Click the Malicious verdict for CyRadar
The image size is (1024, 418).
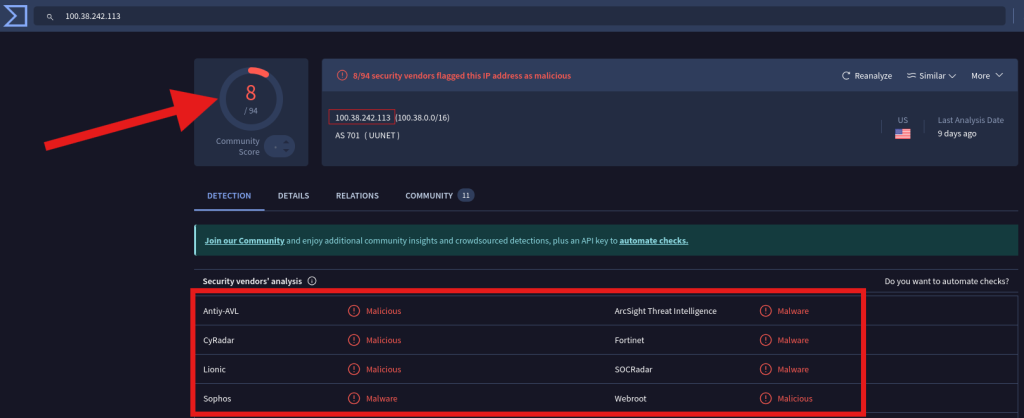383,340
